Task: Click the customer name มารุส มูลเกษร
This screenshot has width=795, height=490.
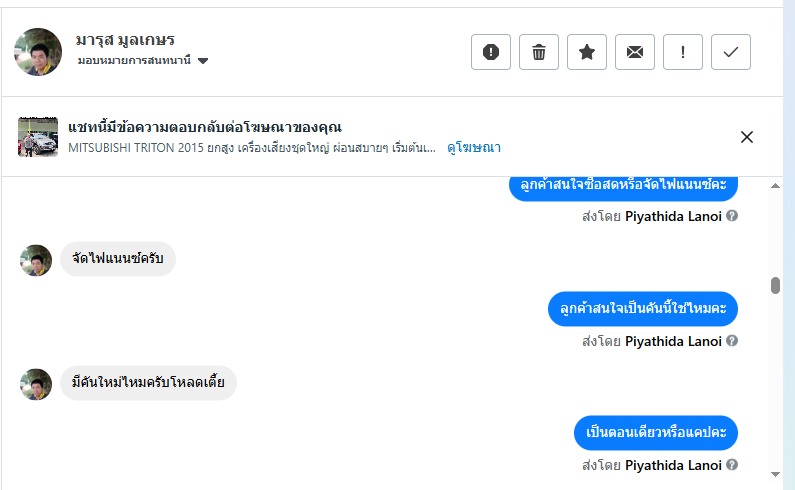Action: pyautogui.click(x=125, y=40)
